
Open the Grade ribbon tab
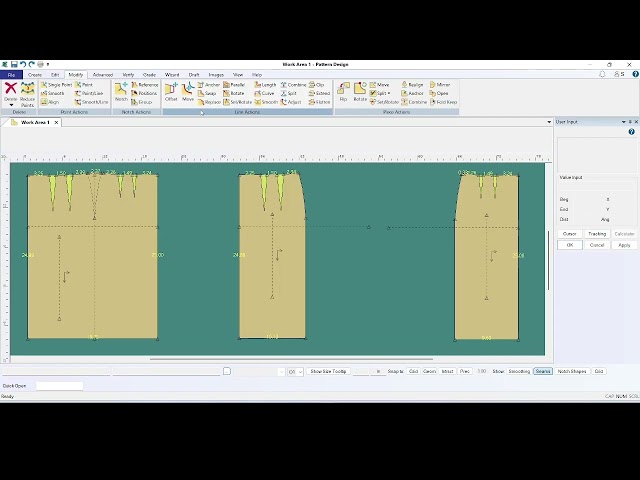(x=149, y=75)
